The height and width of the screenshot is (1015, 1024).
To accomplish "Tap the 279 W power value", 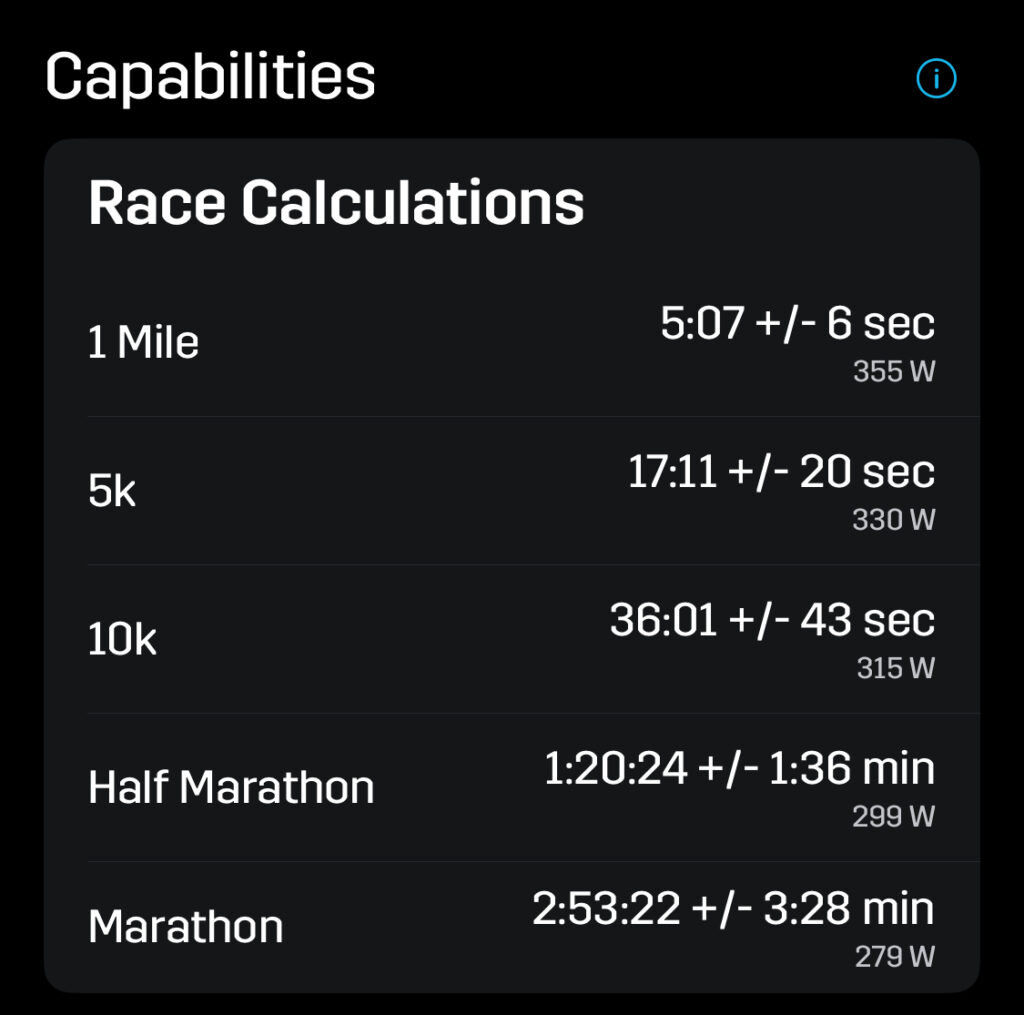I will point(895,956).
